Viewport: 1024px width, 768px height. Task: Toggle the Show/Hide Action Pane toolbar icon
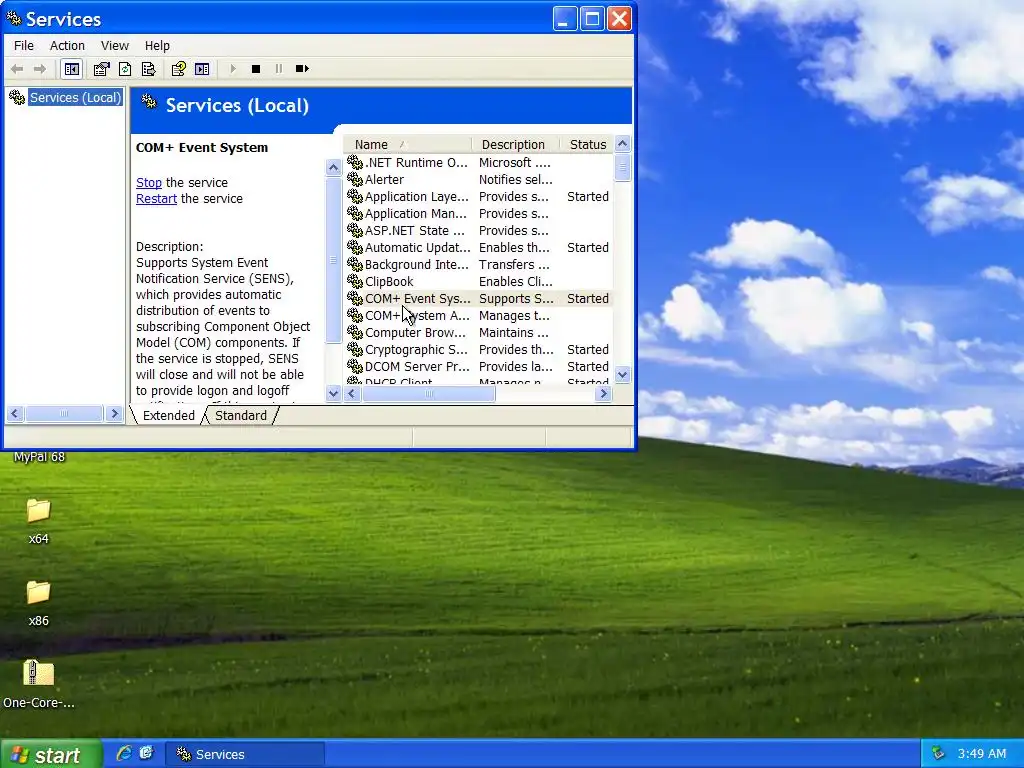pyautogui.click(x=202, y=69)
